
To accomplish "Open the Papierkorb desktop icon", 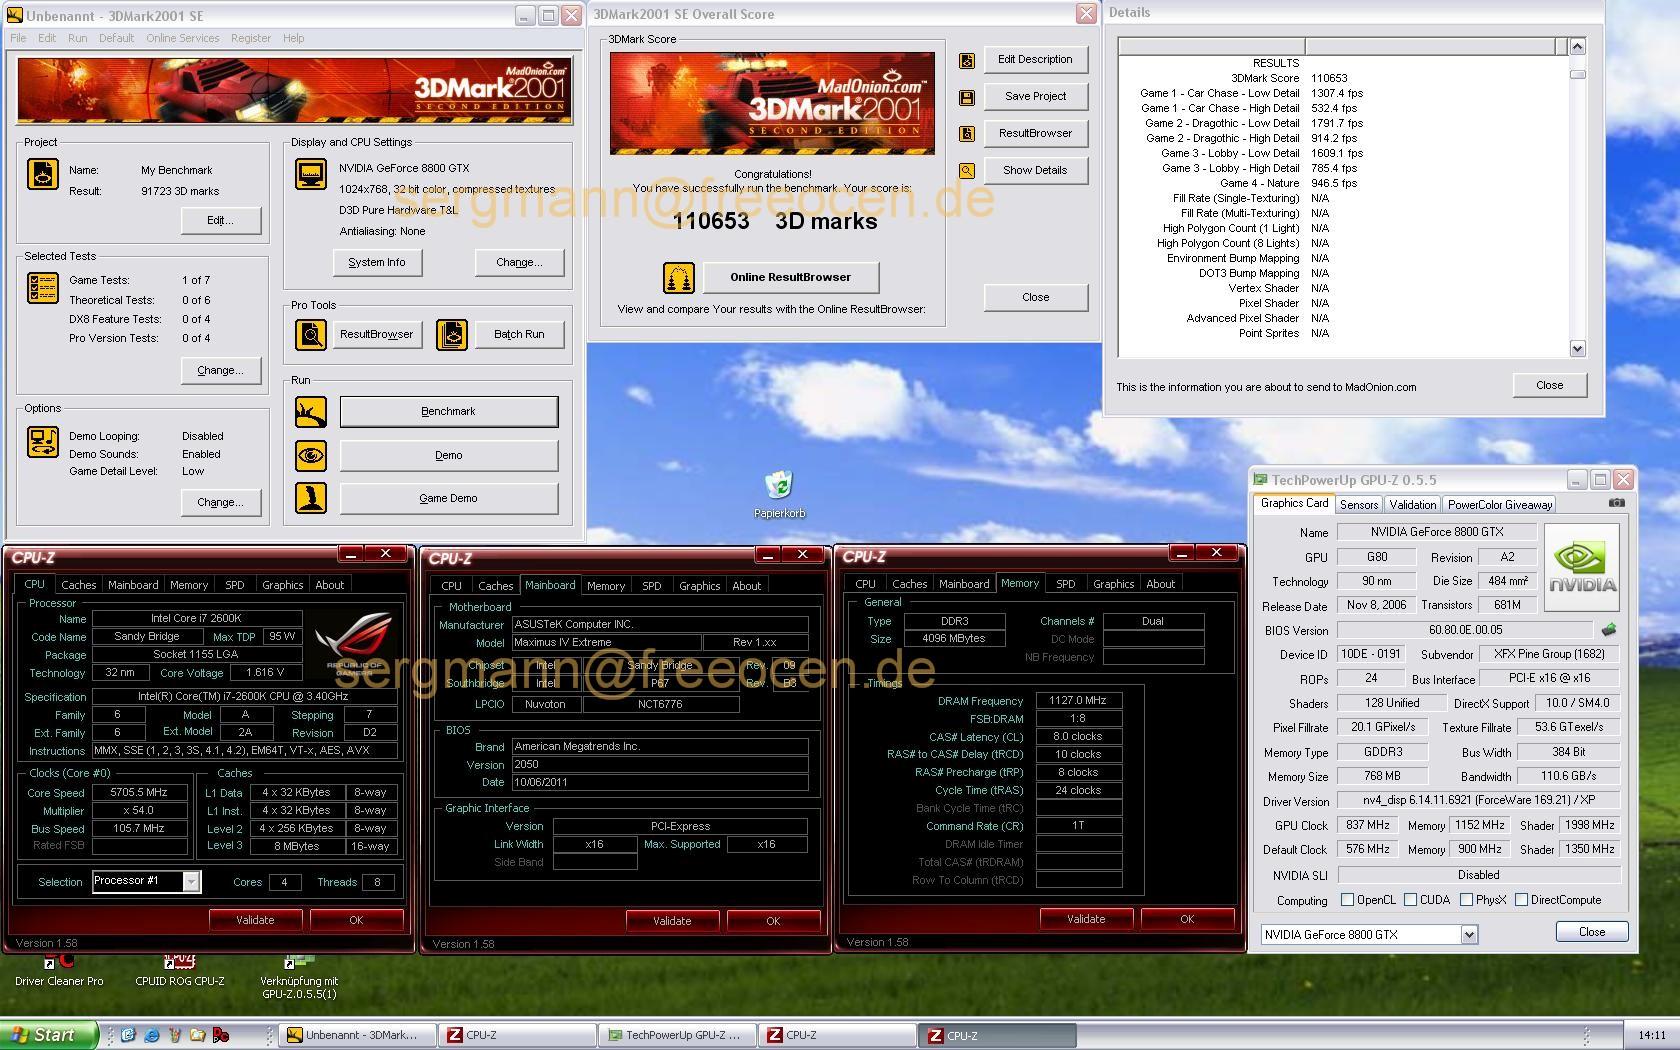I will pyautogui.click(x=779, y=494).
